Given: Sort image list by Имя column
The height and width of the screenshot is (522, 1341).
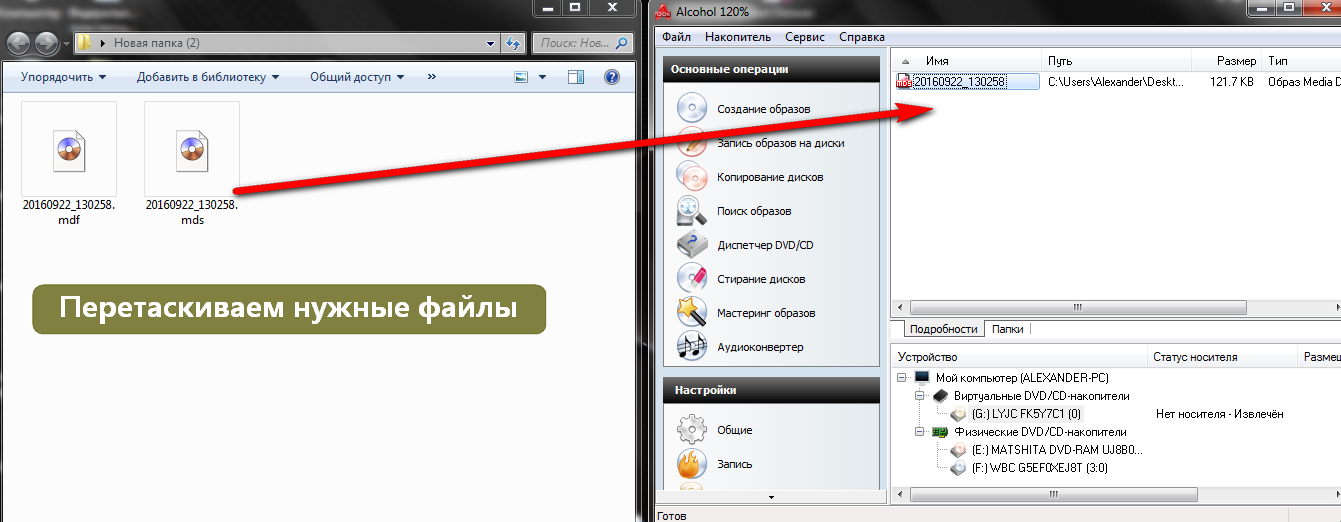Looking at the screenshot, I should tap(966, 61).
